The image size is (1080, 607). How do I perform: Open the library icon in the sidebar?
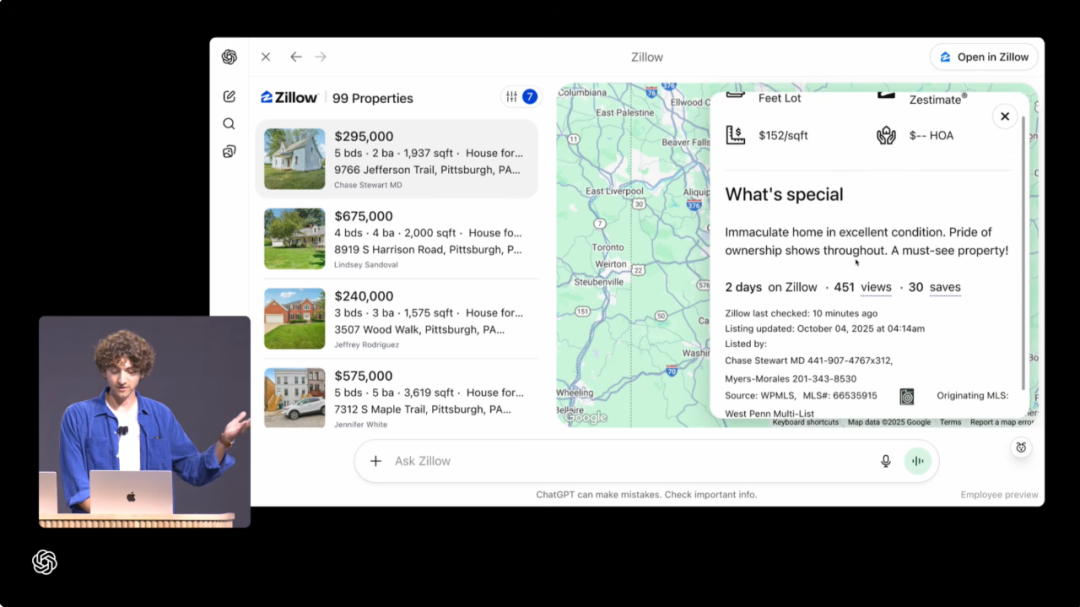pyautogui.click(x=229, y=152)
